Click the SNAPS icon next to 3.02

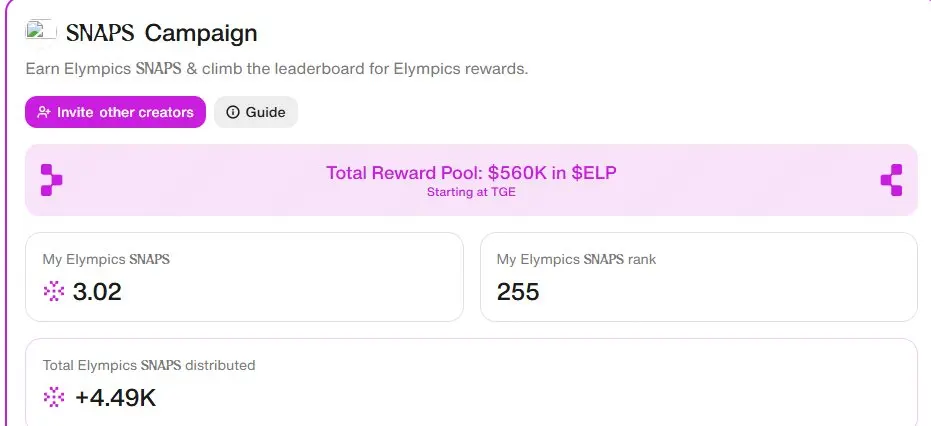coord(54,291)
